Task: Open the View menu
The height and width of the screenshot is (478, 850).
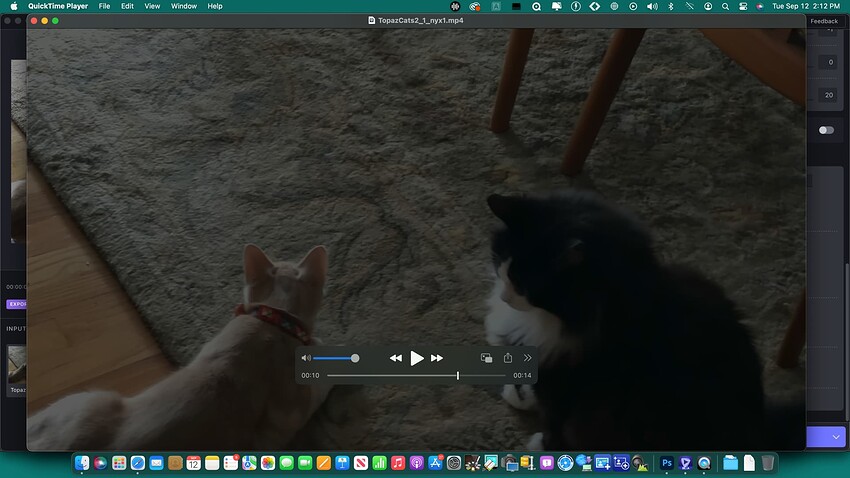Action: tap(152, 6)
